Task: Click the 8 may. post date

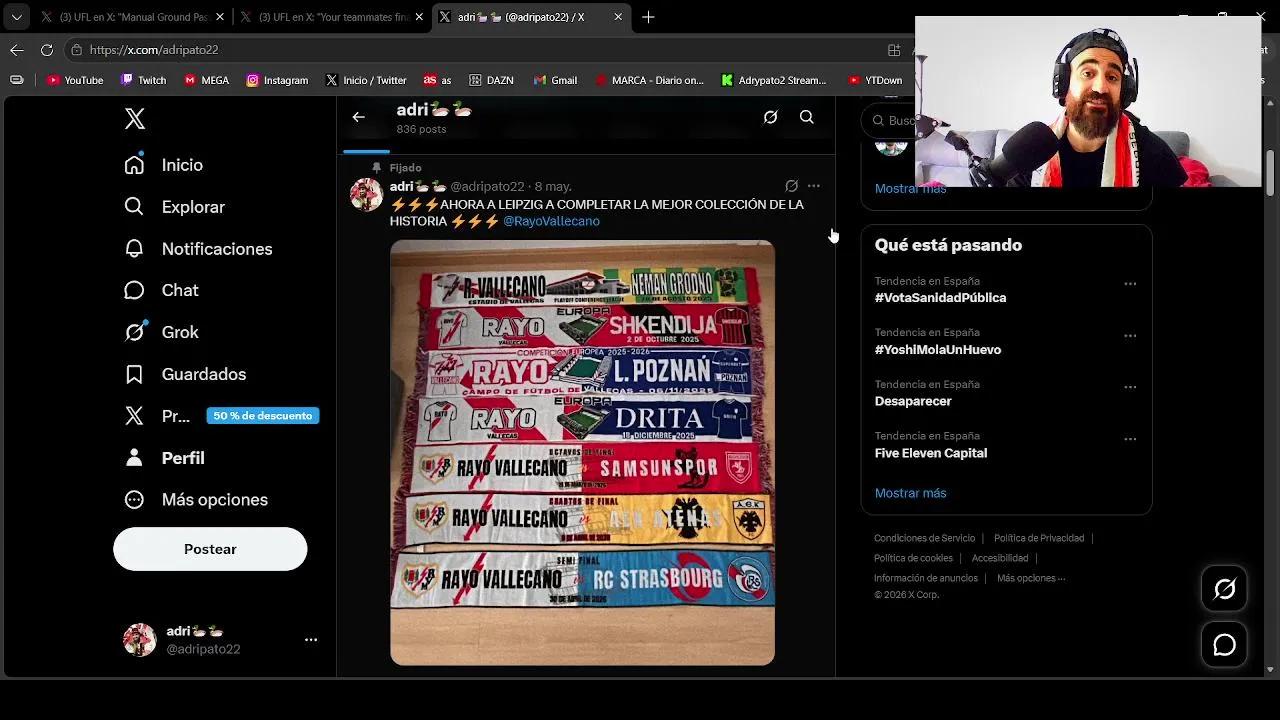Action: [x=553, y=187]
